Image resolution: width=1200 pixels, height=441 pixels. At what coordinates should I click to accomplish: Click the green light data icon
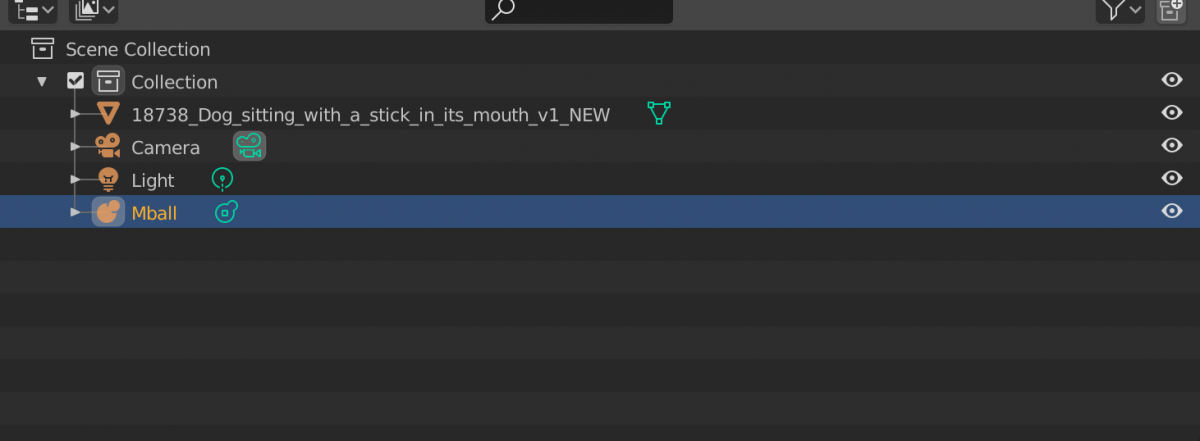point(222,180)
